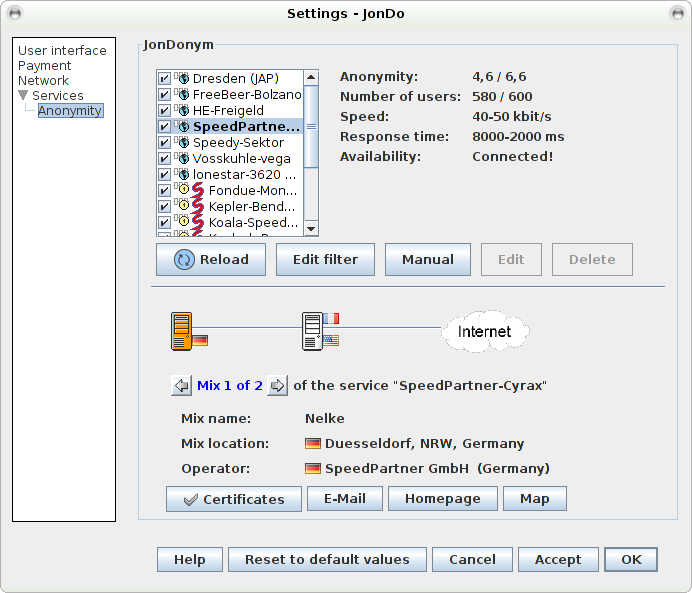This screenshot has width=692, height=593.
Task: Go to previous mix with left arrow
Action: [181, 386]
